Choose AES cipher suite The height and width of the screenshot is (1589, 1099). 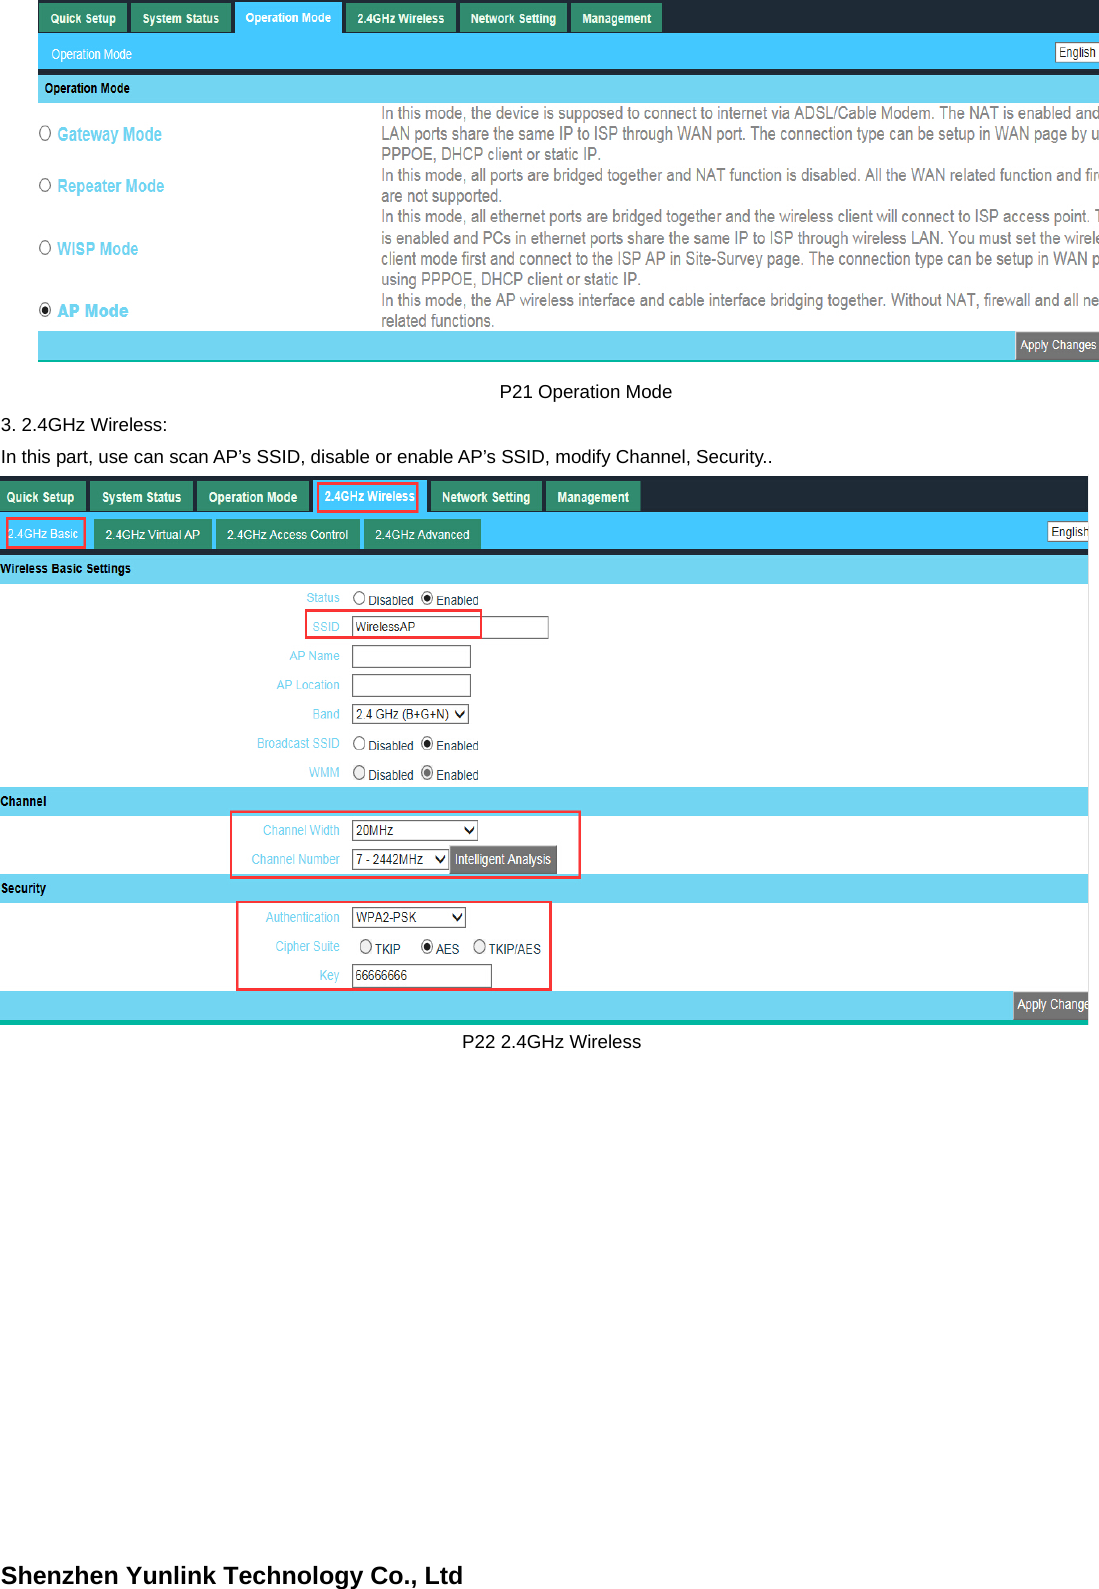pyautogui.click(x=427, y=947)
